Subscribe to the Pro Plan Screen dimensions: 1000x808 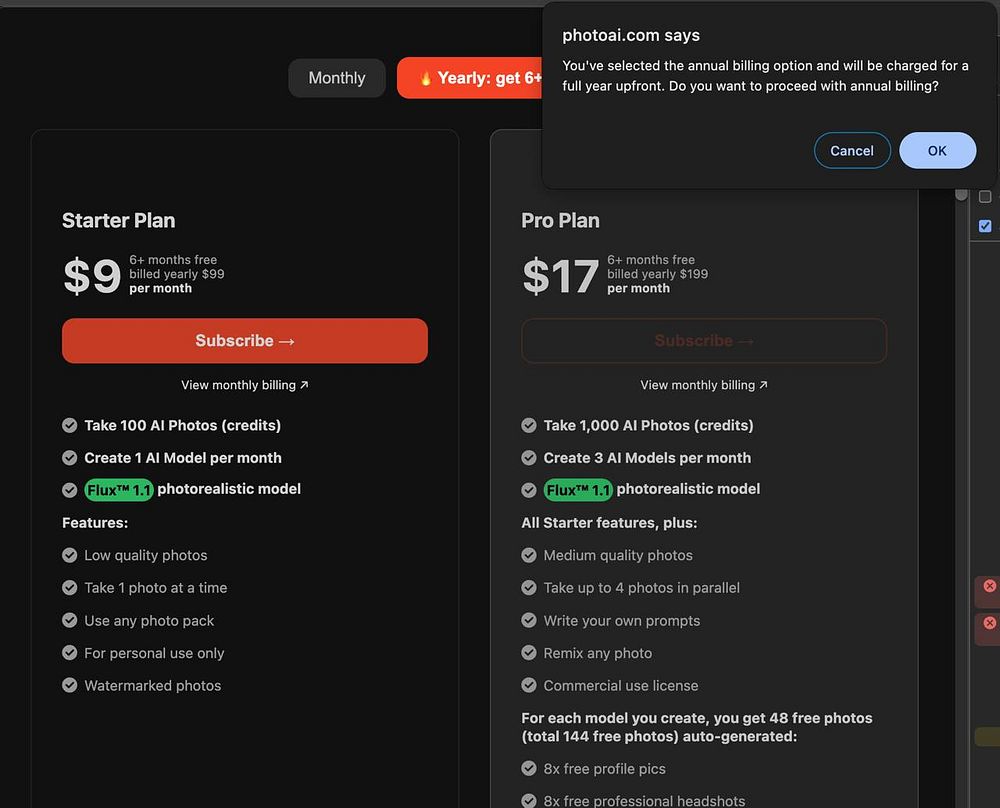coord(704,341)
